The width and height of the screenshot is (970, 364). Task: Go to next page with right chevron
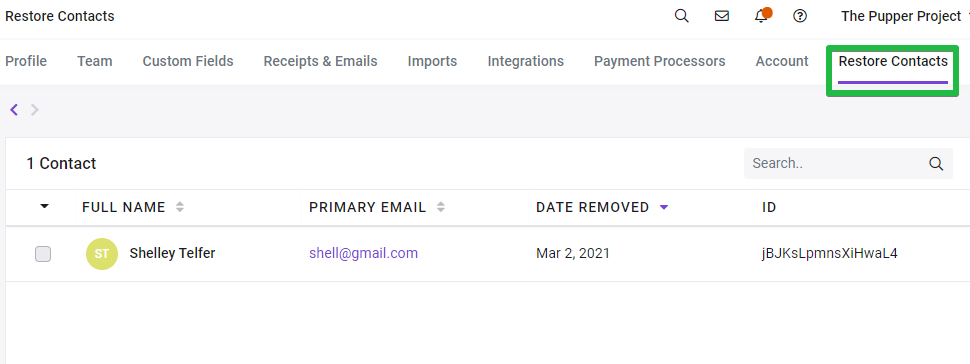(35, 110)
